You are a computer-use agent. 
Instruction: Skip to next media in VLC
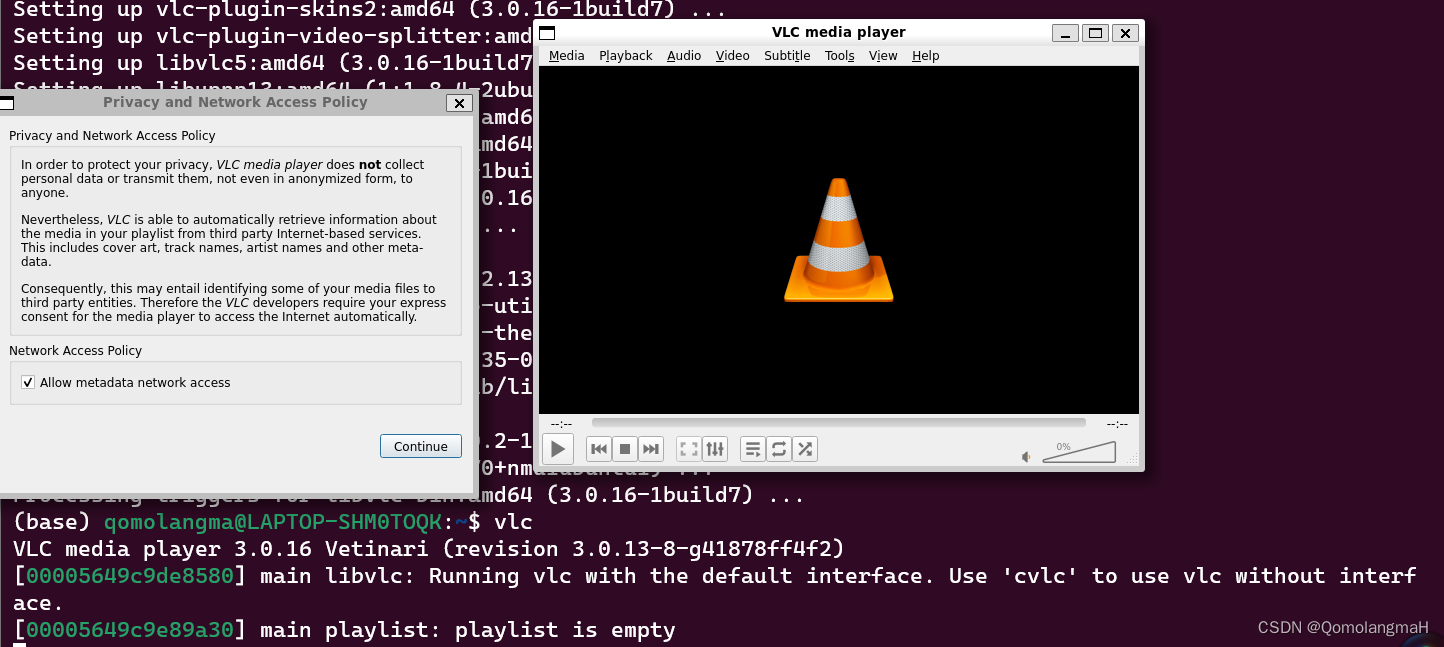651,449
